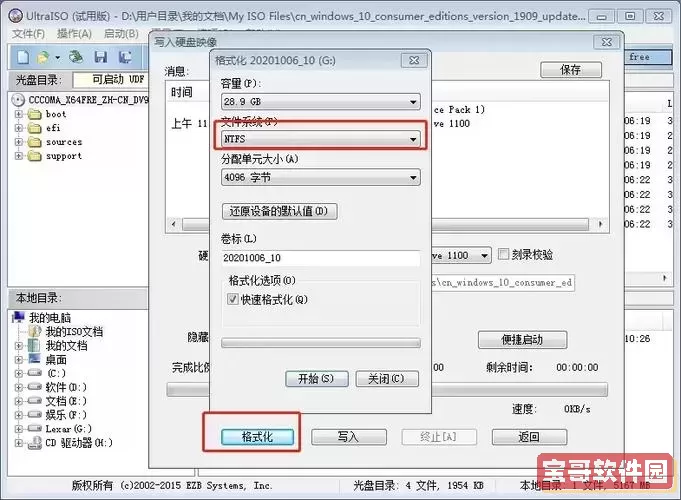The width and height of the screenshot is (681, 500).
Task: Open the 容量 28.9 GB dropdown
Action: 321,102
